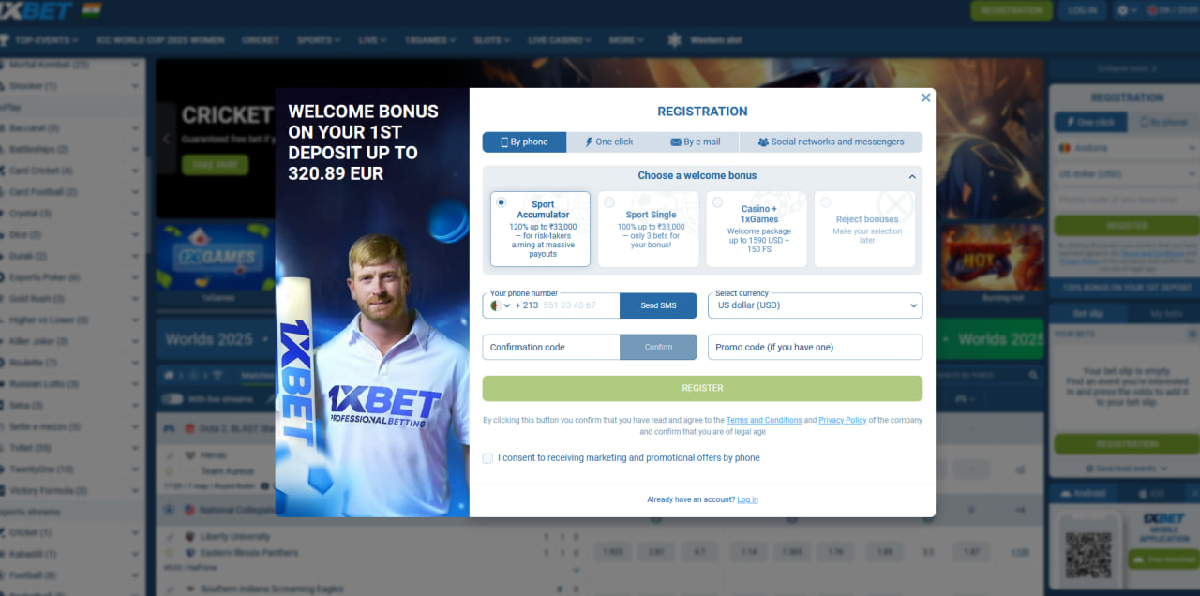Click the star icon beside Western slot
This screenshot has height=596, width=1200.
pos(678,41)
